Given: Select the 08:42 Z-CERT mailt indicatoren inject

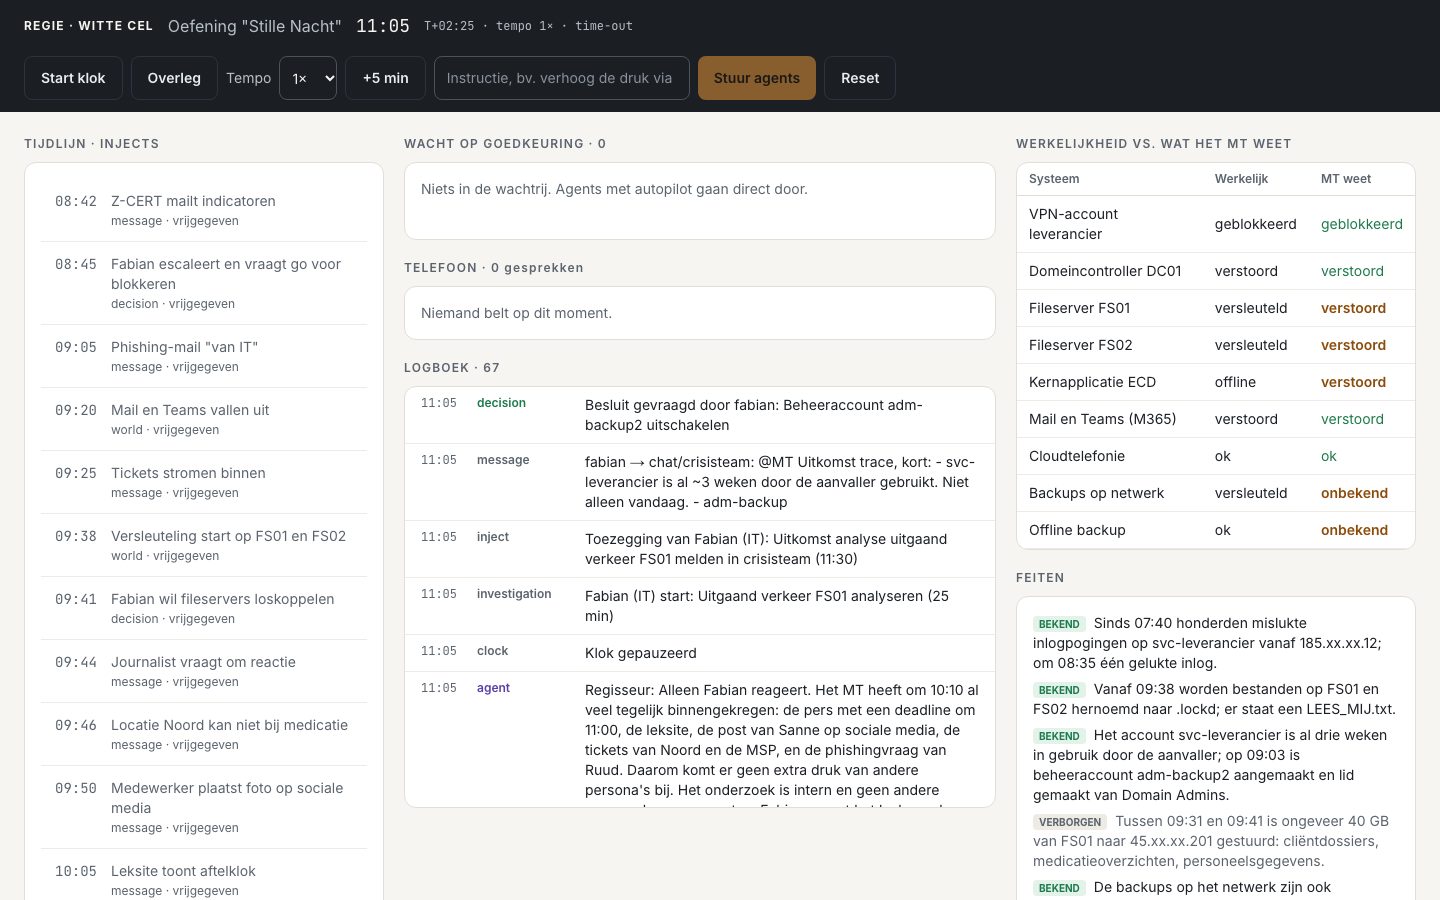Looking at the screenshot, I should (204, 210).
